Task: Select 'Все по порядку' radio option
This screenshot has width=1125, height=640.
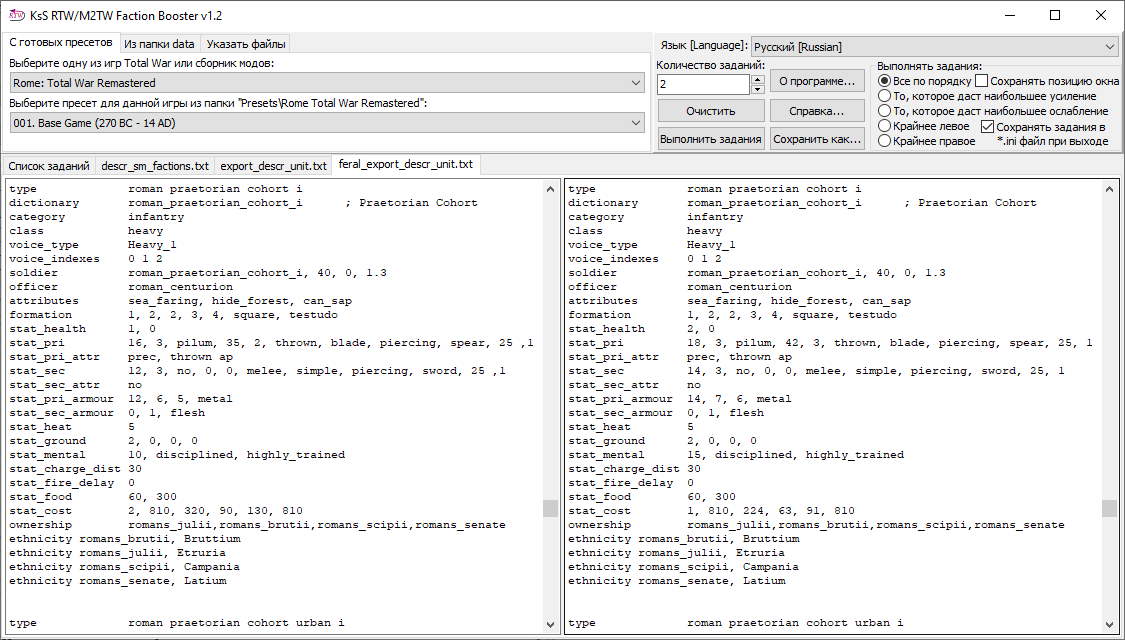Action: 884,81
